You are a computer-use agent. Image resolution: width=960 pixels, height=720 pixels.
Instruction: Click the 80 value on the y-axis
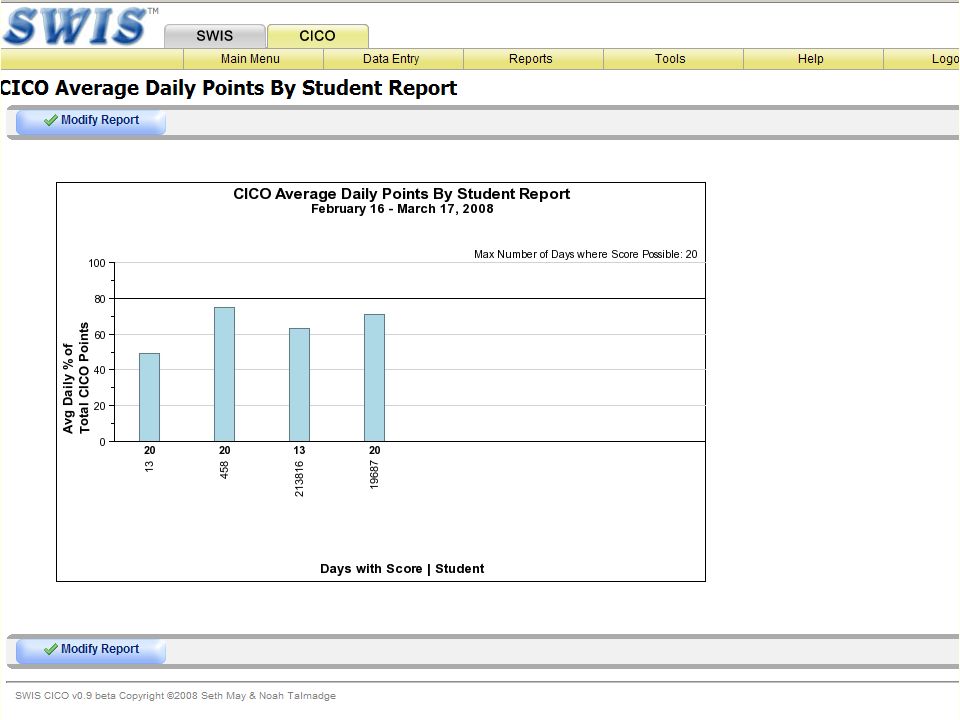click(x=100, y=299)
